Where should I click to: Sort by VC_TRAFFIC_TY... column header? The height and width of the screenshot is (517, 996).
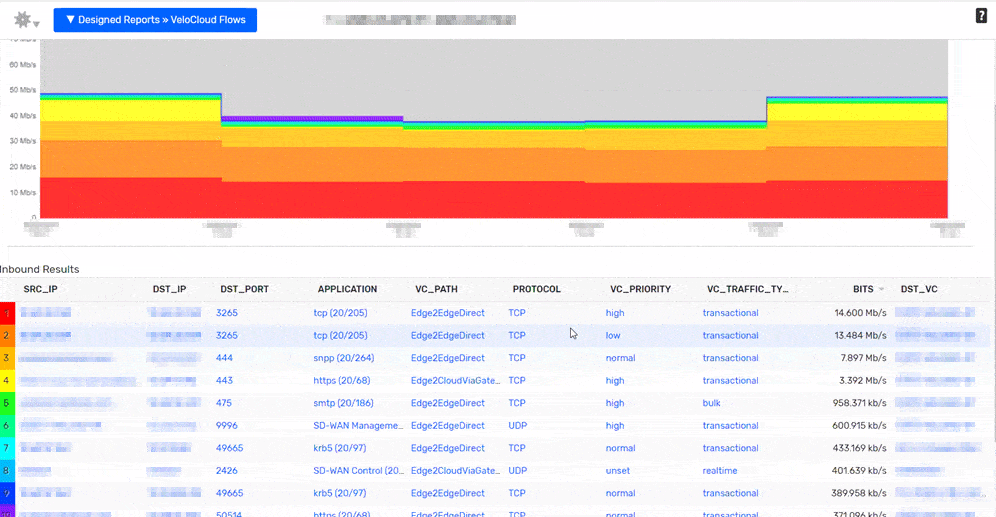[x=748, y=289]
